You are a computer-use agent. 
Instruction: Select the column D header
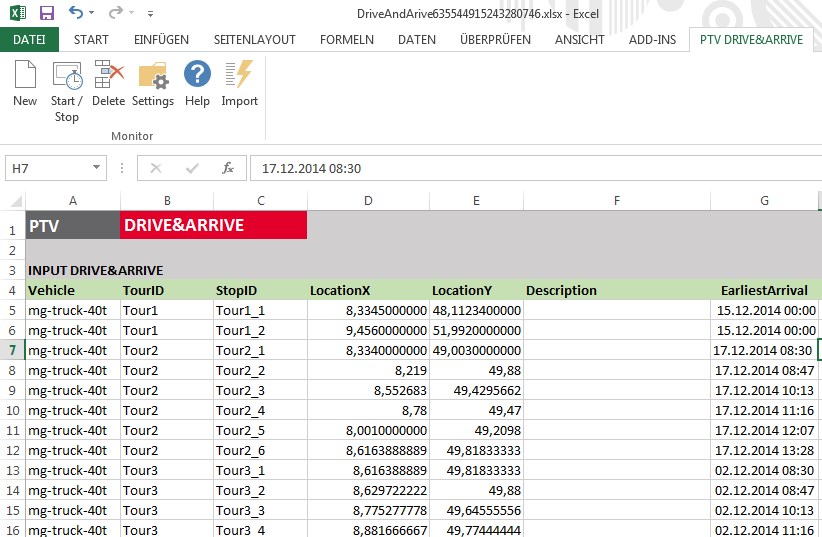tap(368, 201)
